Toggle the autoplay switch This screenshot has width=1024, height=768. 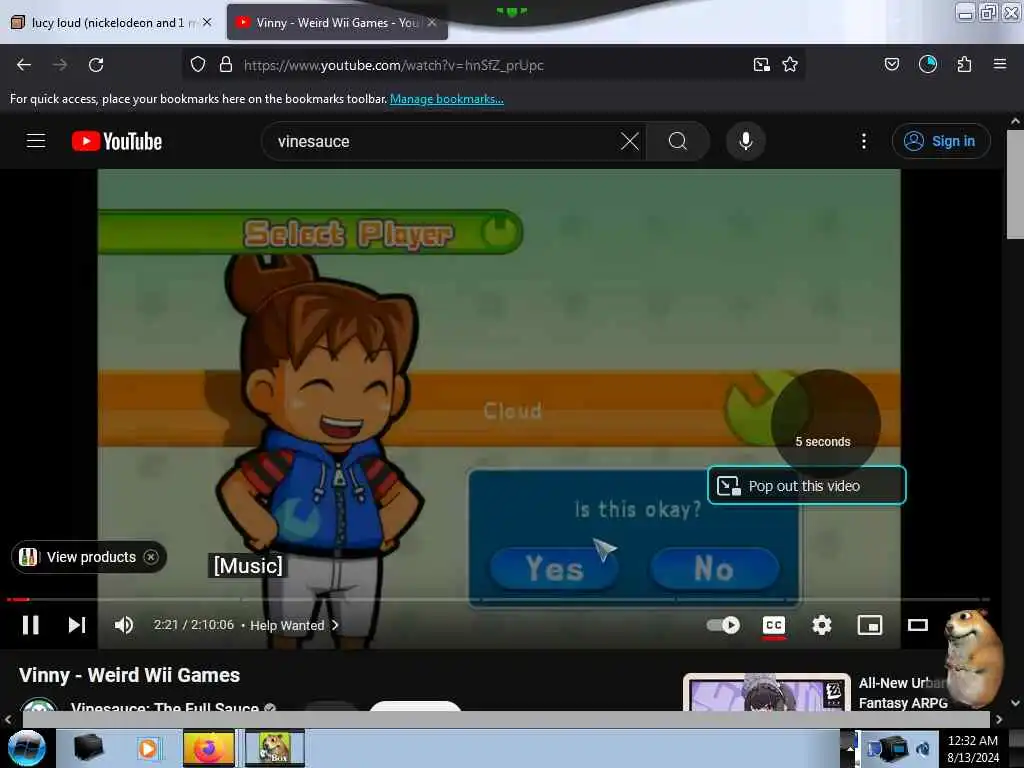(724, 625)
